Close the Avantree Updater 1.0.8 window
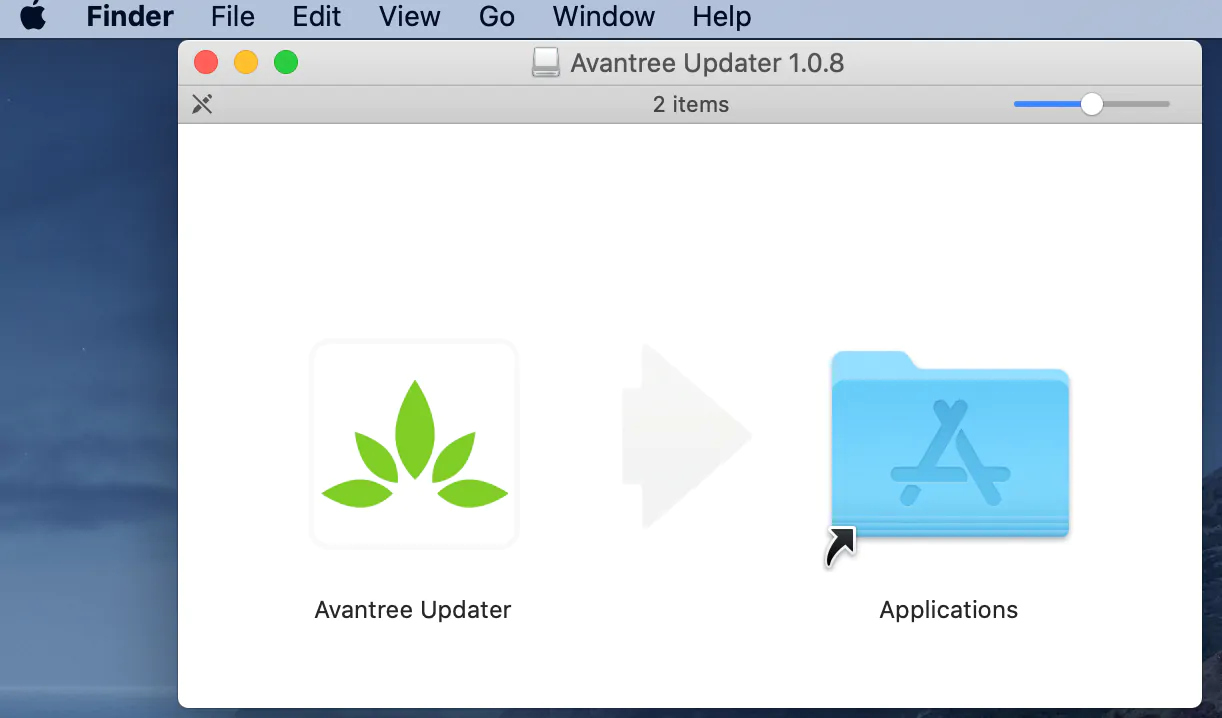 point(206,63)
